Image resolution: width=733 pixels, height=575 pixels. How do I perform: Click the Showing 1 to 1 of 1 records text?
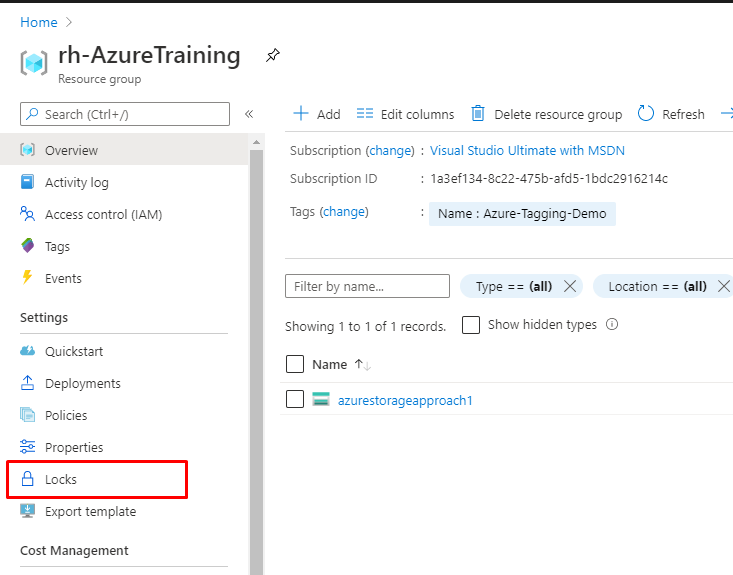click(x=366, y=326)
